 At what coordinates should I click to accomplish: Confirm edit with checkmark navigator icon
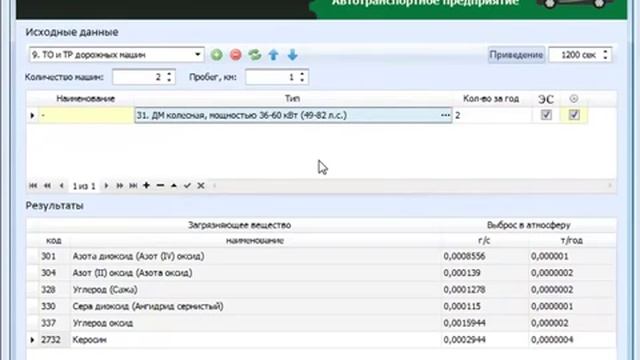[187, 186]
